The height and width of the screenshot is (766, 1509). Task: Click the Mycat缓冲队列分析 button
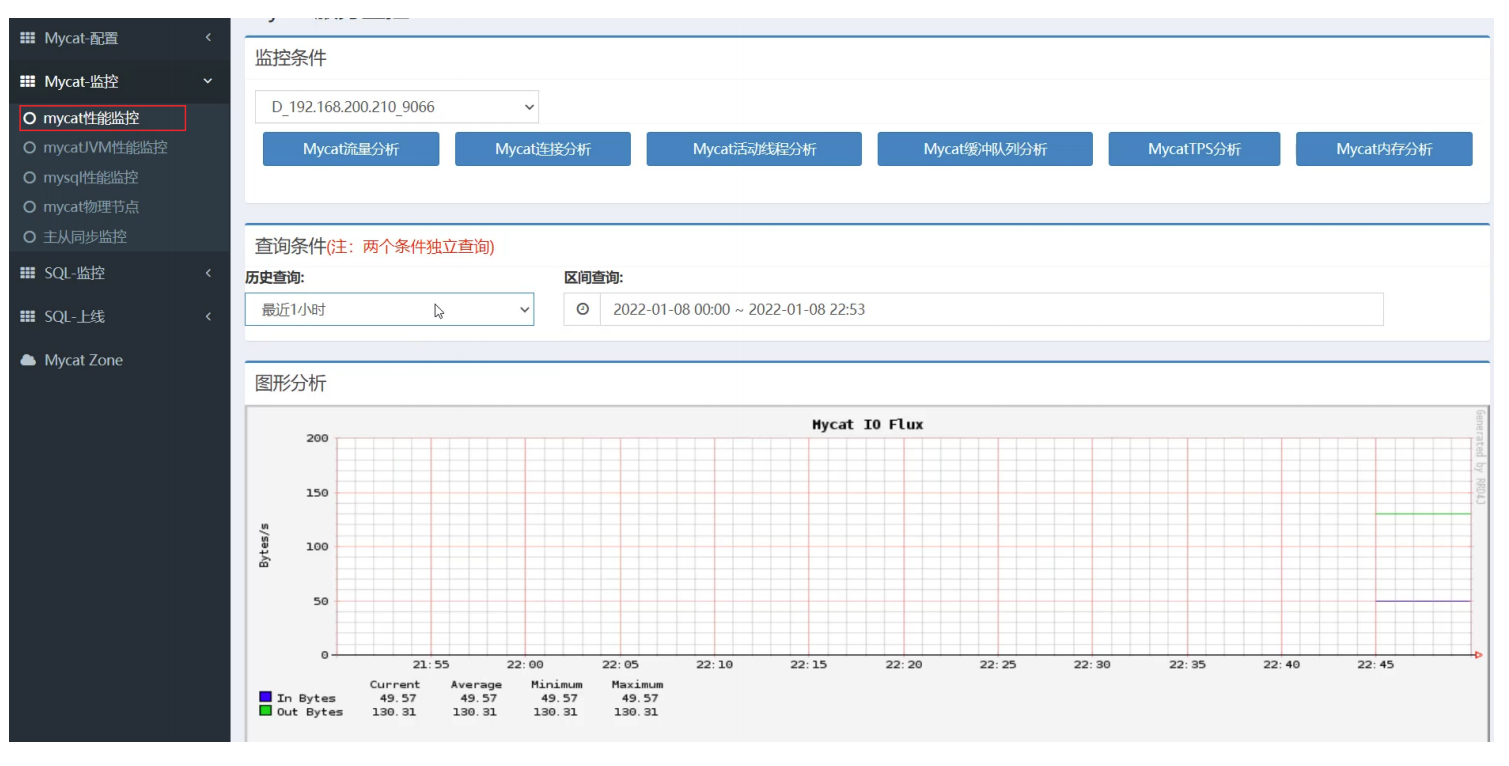point(985,149)
